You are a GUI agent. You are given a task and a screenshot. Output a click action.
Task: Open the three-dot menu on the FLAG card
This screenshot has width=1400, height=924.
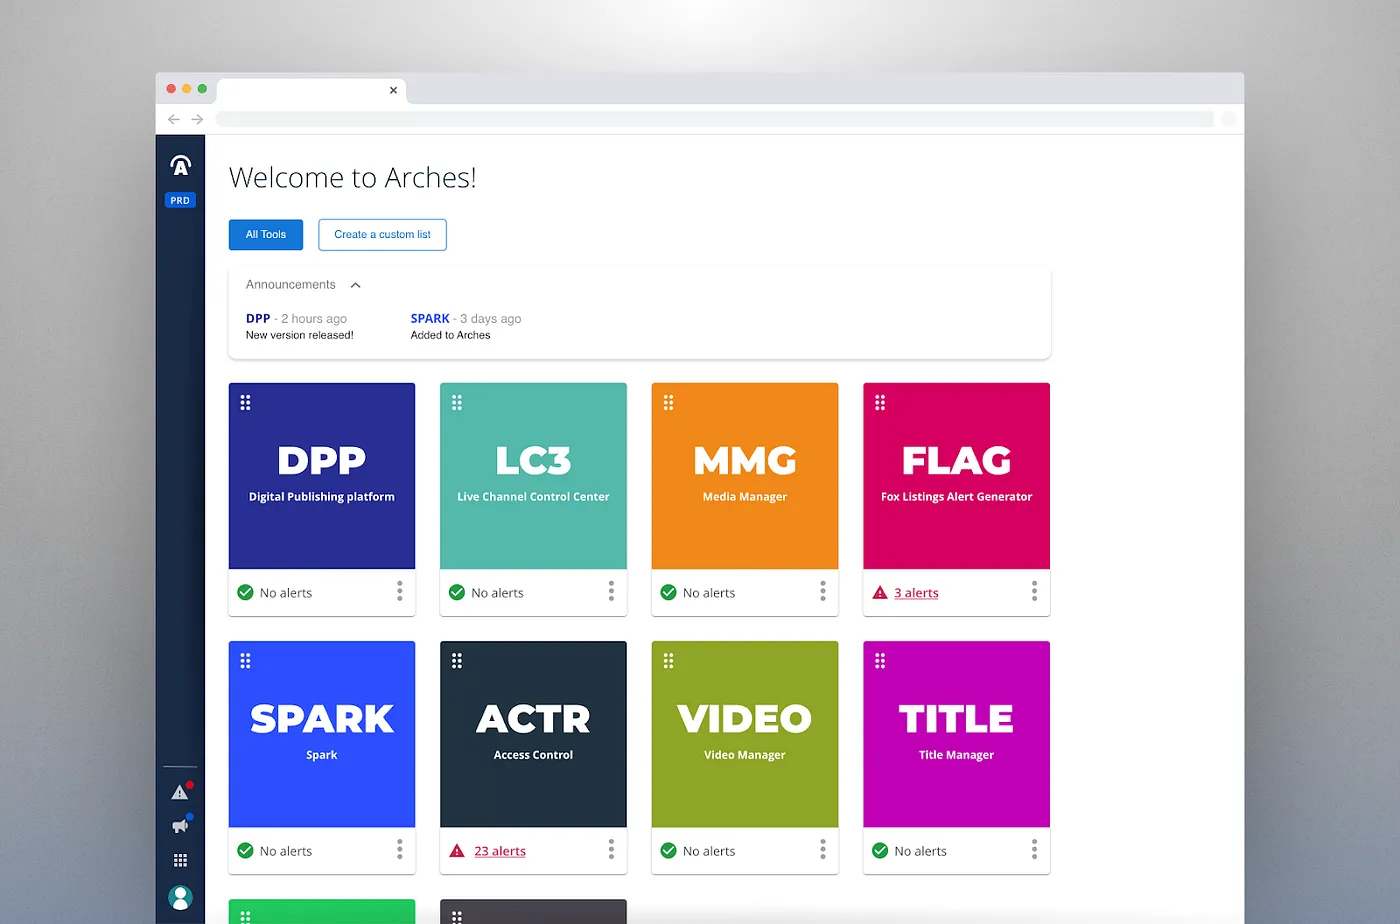click(x=1034, y=591)
